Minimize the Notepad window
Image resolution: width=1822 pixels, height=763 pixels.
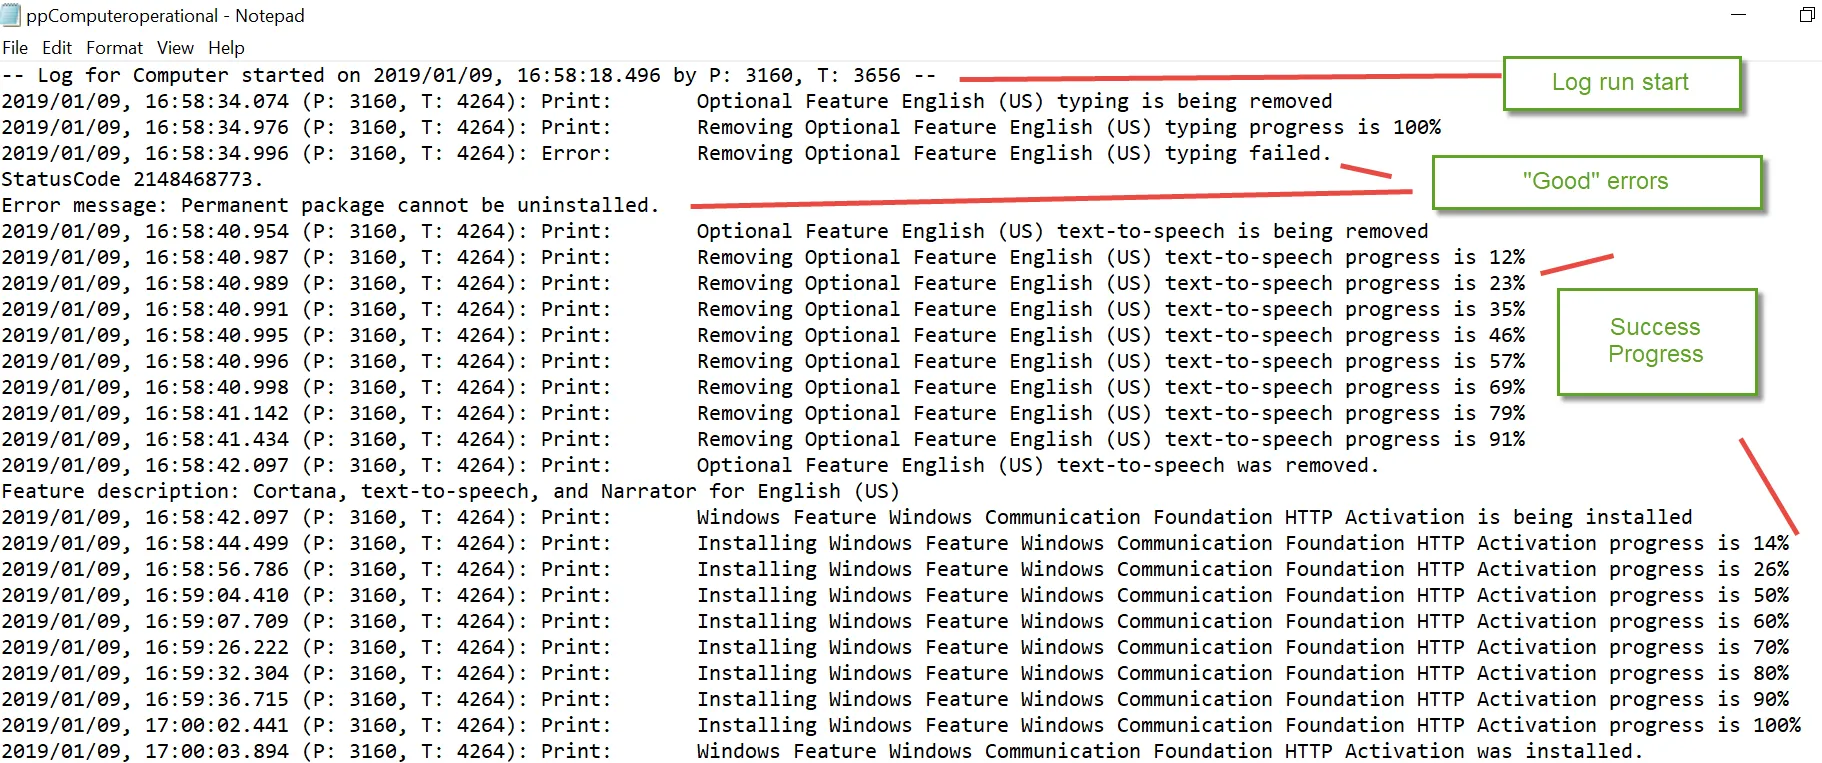[x=1738, y=15]
